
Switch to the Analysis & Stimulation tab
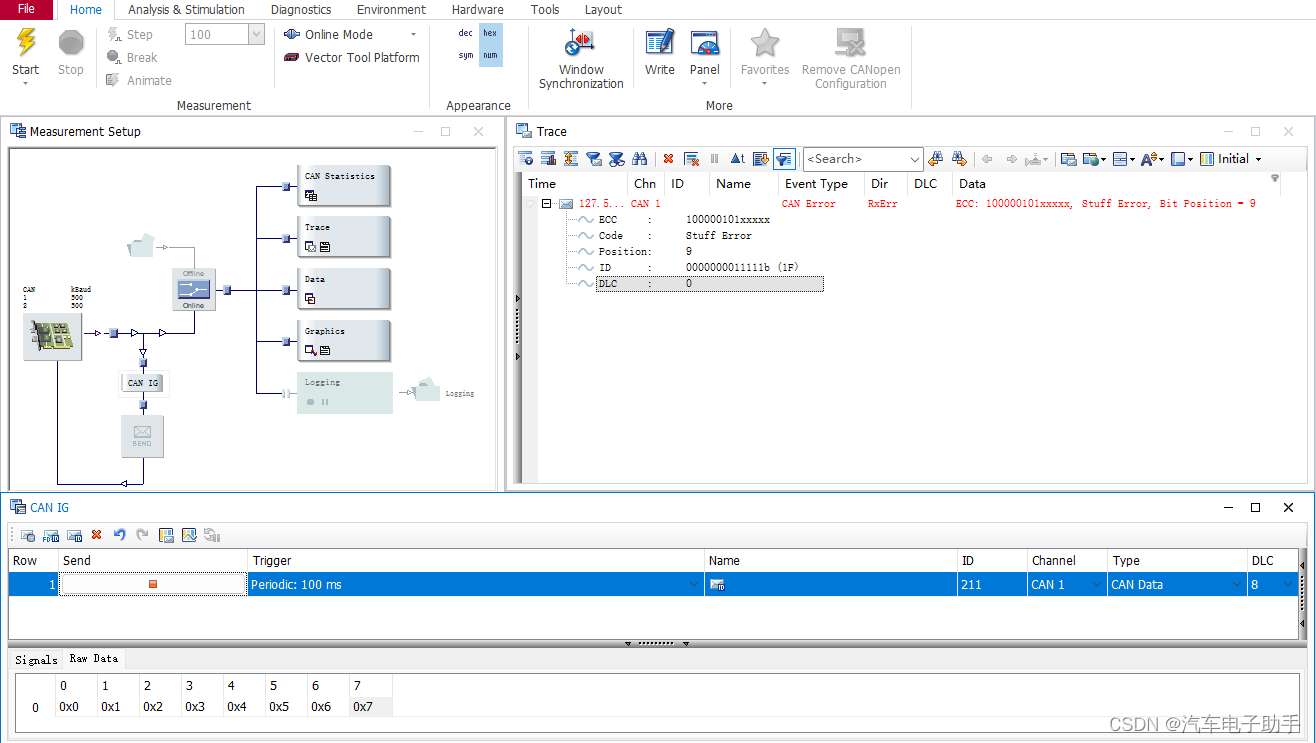tap(186, 10)
